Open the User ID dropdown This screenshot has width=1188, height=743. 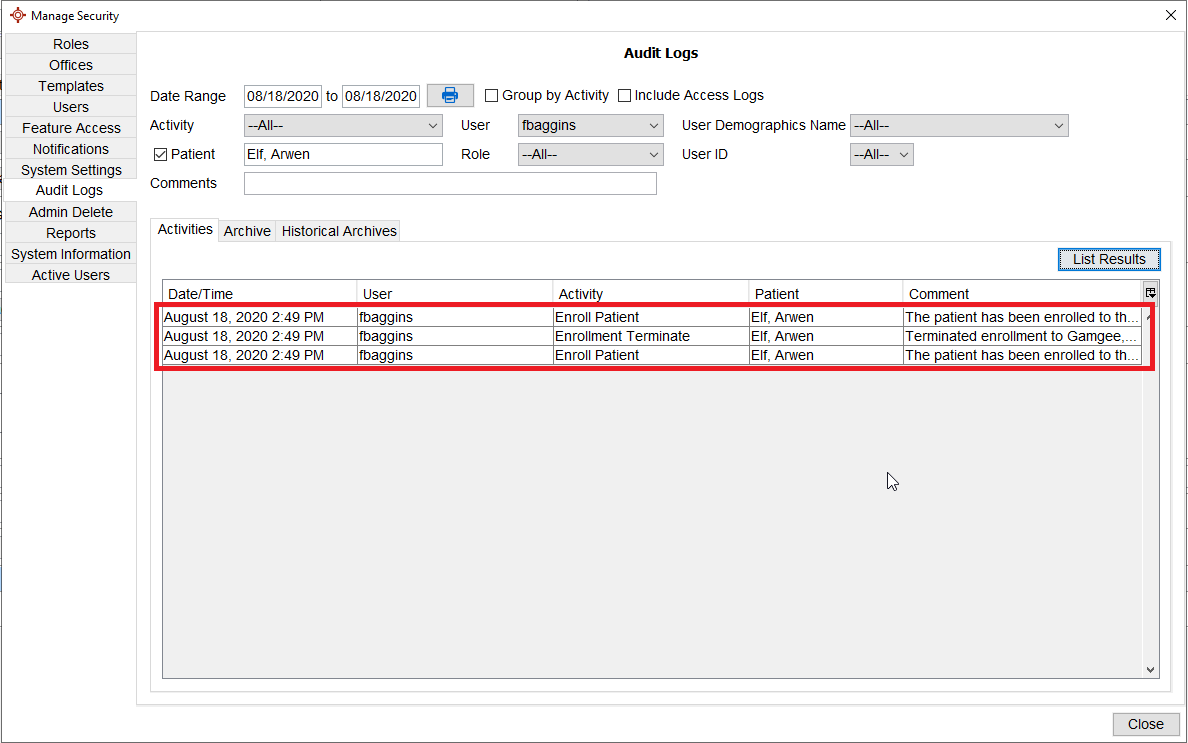coord(881,155)
